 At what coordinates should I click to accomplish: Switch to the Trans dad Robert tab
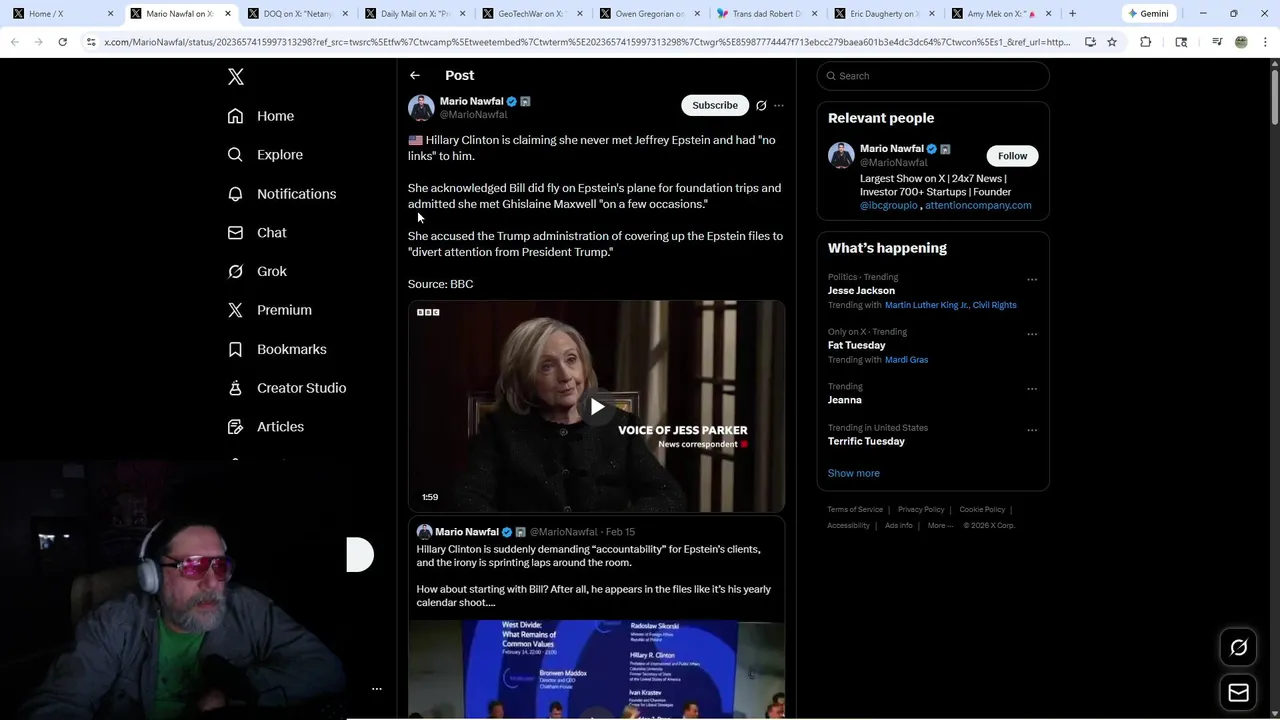tap(765, 14)
